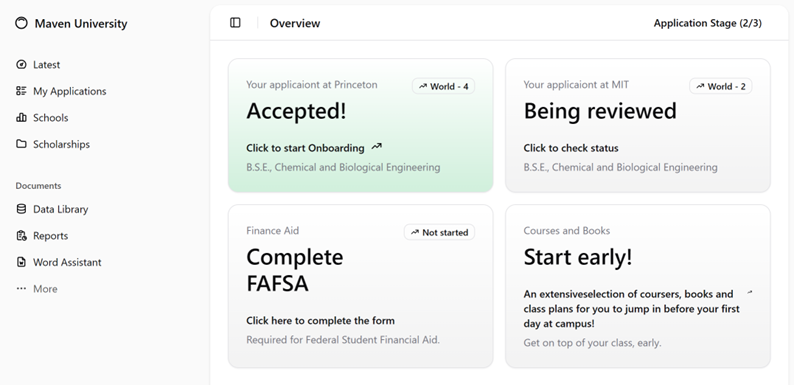
Task: Click 'Click to start Onboarding' link
Action: coord(305,148)
